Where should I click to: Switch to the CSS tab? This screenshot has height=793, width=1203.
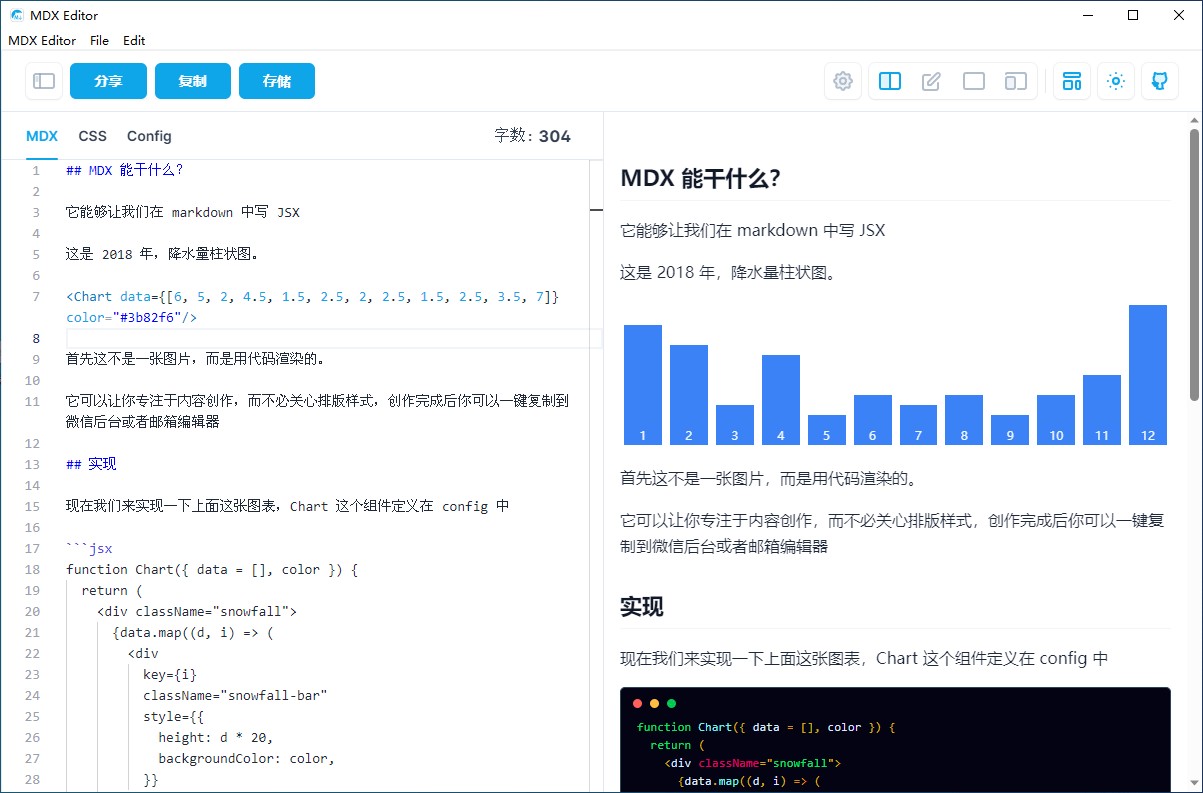pos(92,136)
